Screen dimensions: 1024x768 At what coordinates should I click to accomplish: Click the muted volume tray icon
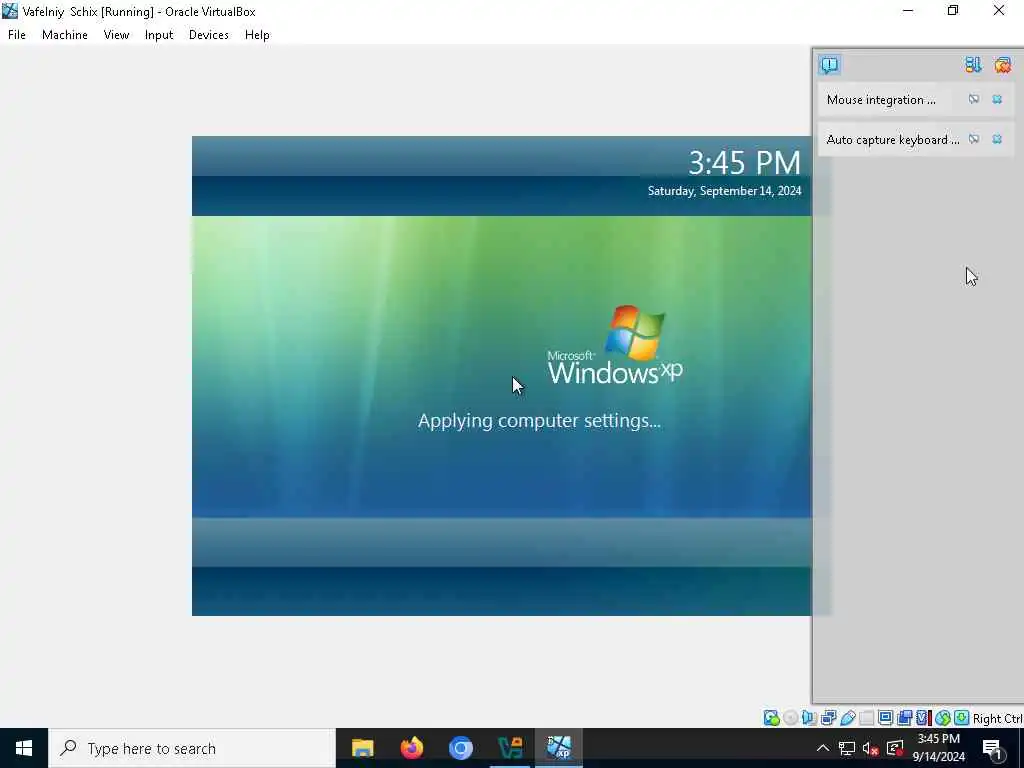click(x=871, y=748)
